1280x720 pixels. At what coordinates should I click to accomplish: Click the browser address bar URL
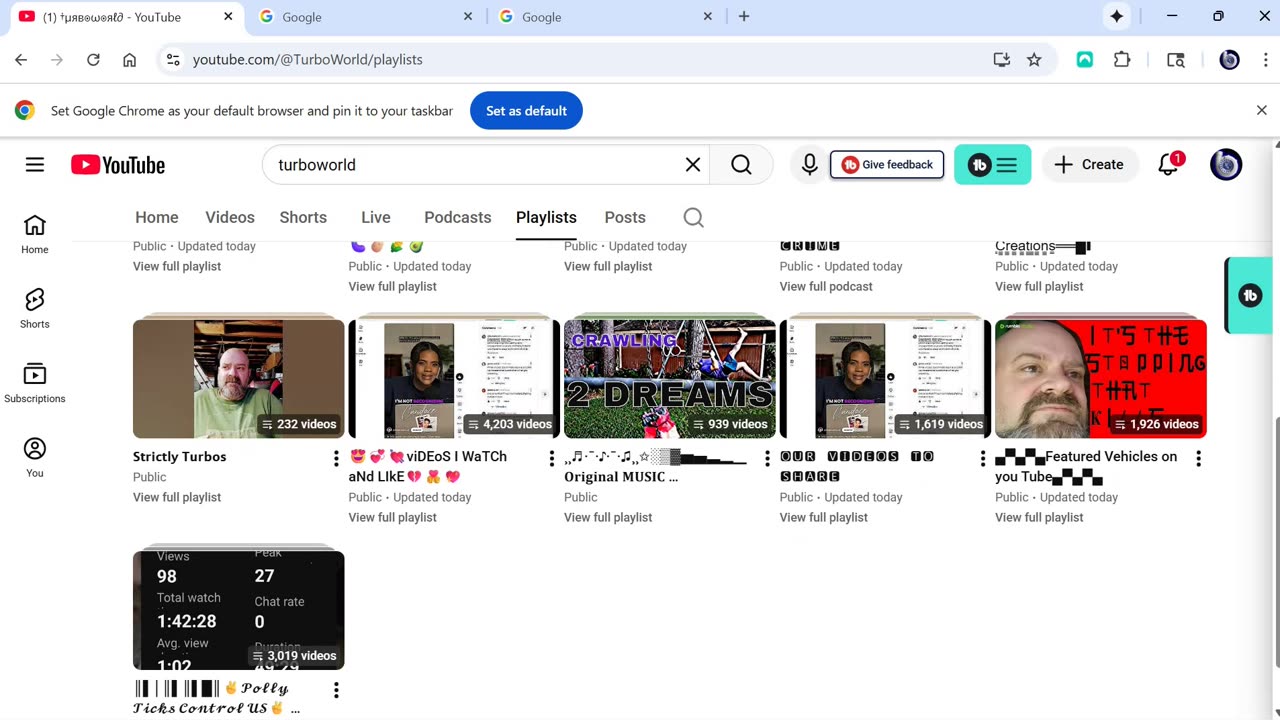(308, 60)
